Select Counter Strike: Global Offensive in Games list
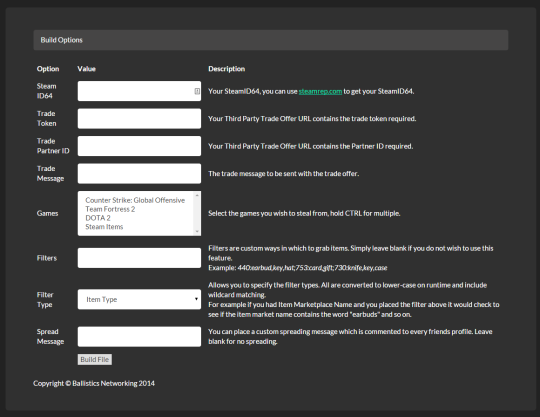This screenshot has height=417, width=540. 135,200
